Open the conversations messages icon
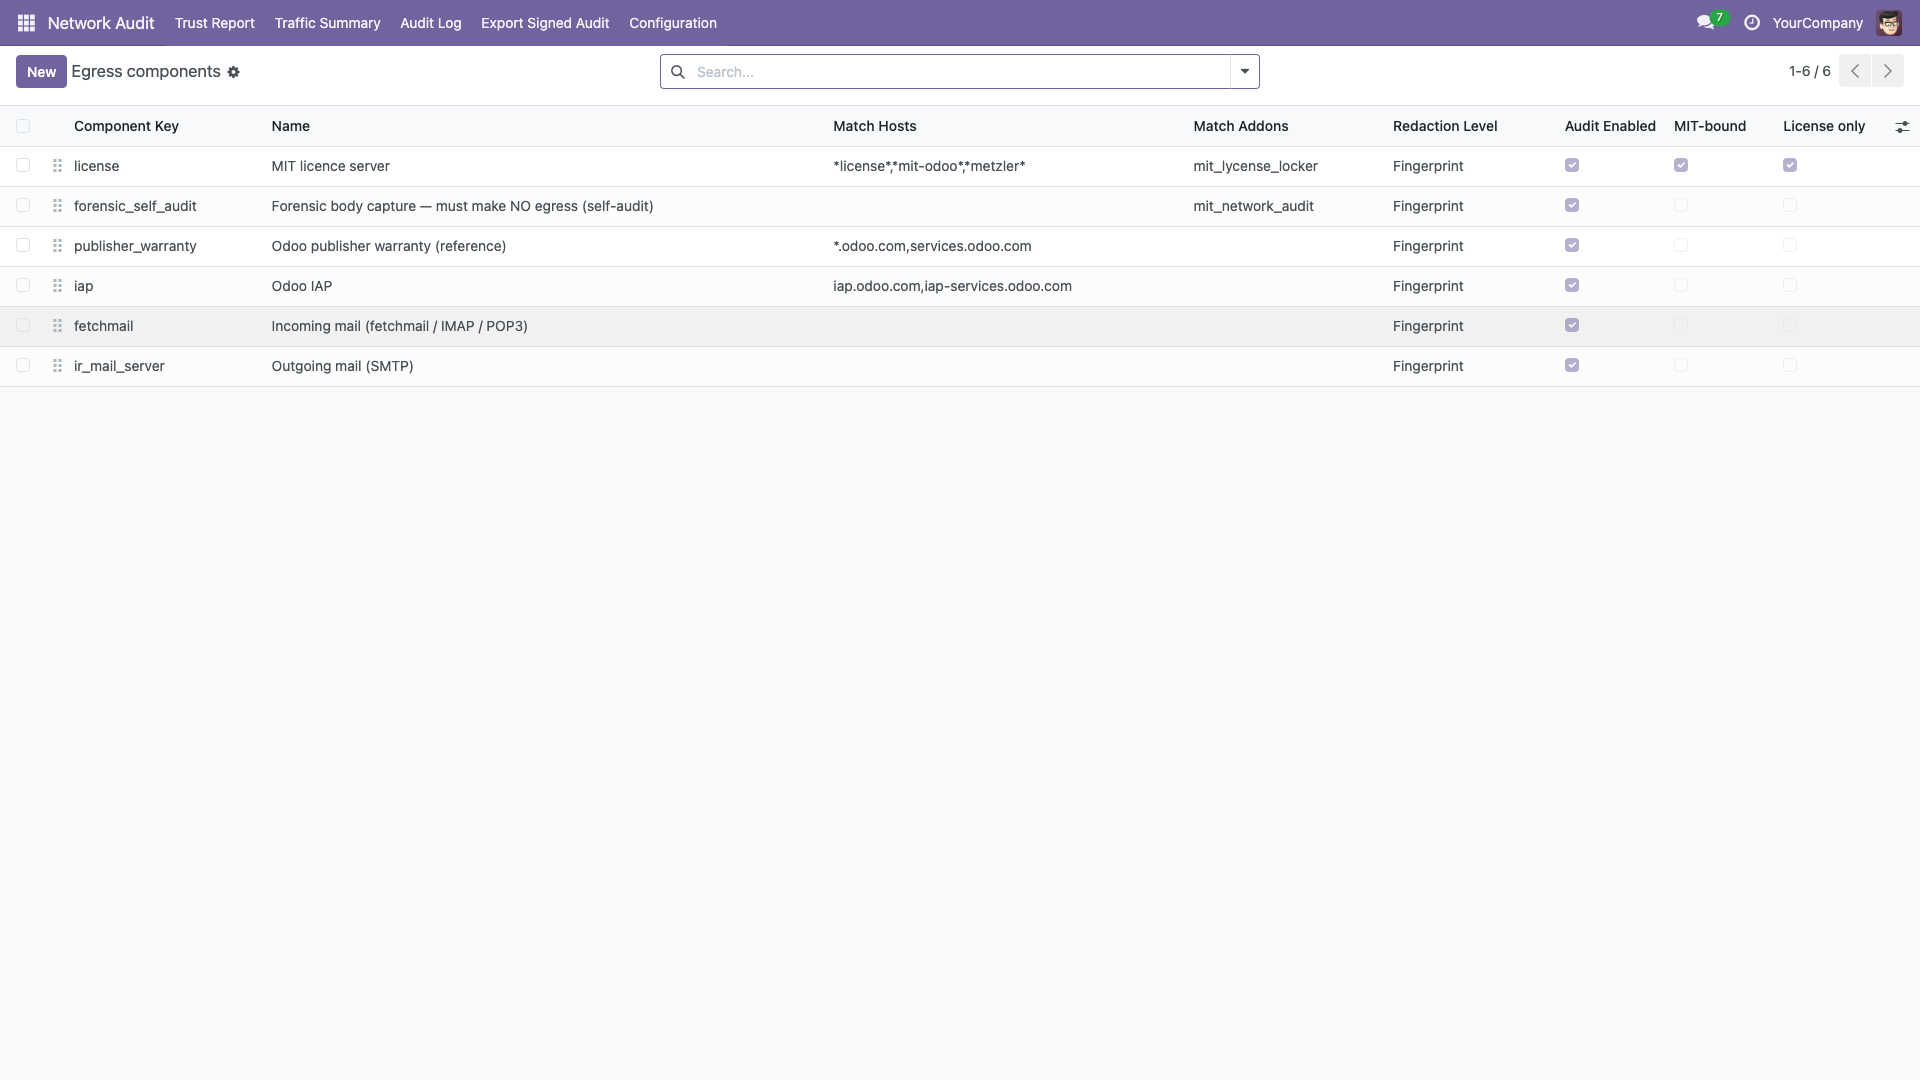 pyautogui.click(x=1705, y=22)
